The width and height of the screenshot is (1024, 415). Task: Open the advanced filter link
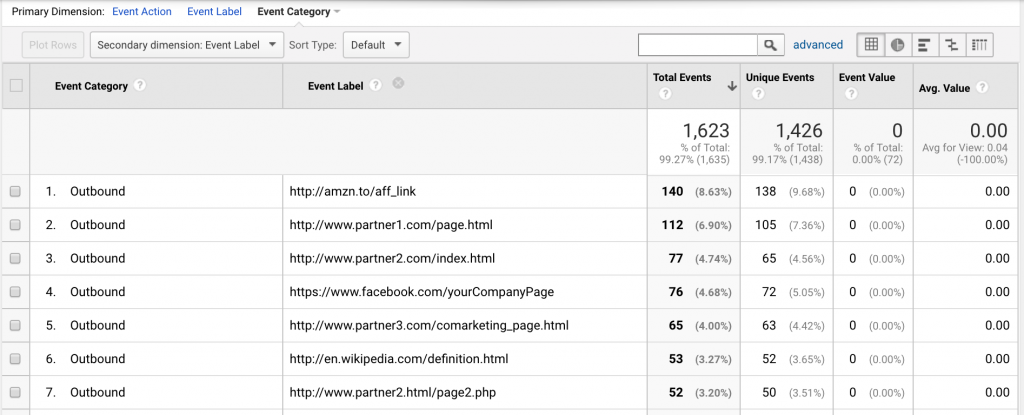coord(818,45)
